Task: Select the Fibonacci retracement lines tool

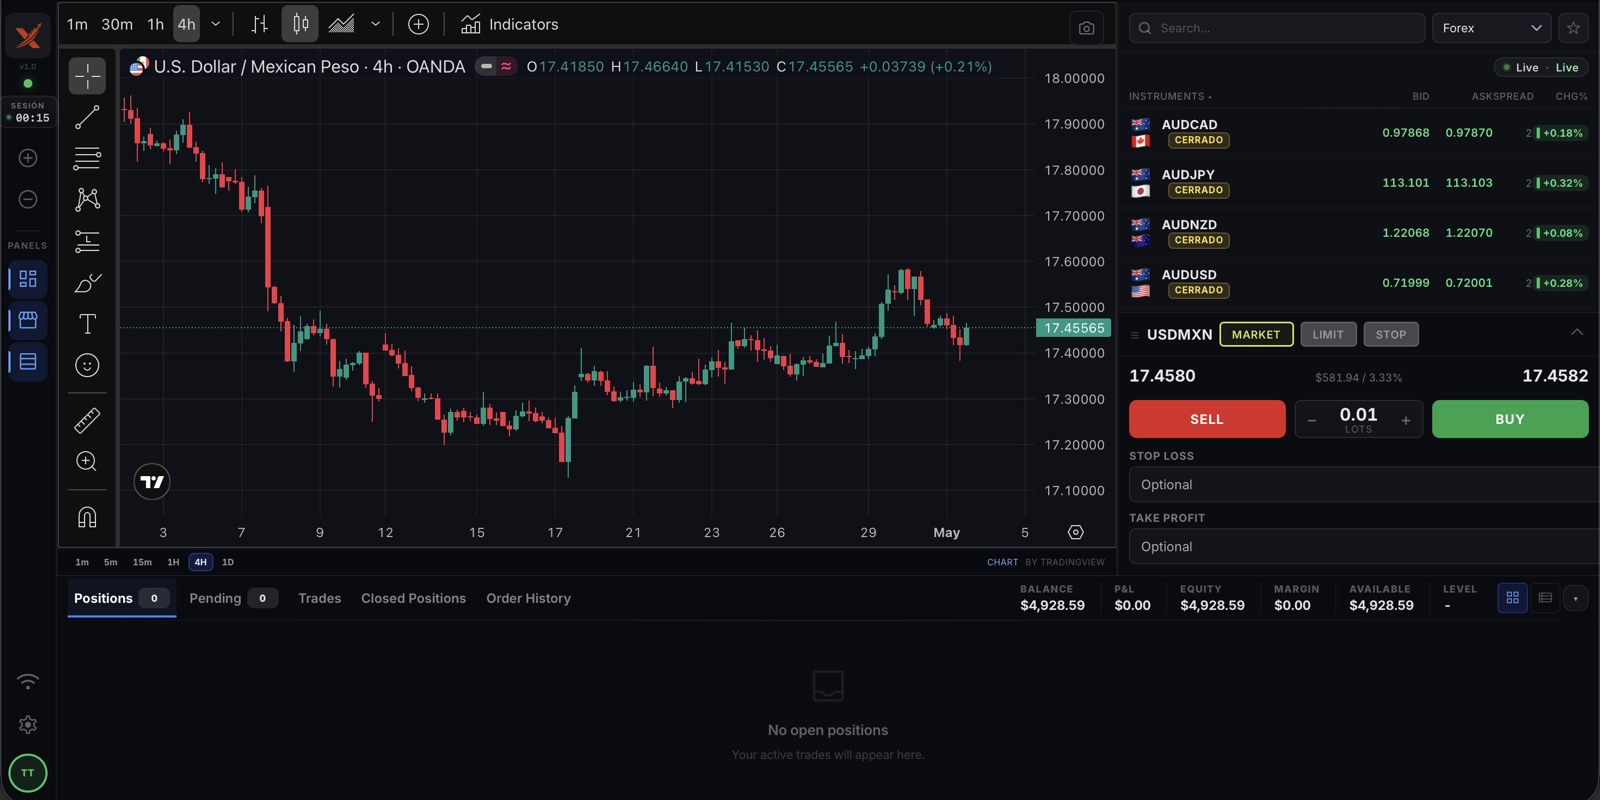Action: click(87, 158)
